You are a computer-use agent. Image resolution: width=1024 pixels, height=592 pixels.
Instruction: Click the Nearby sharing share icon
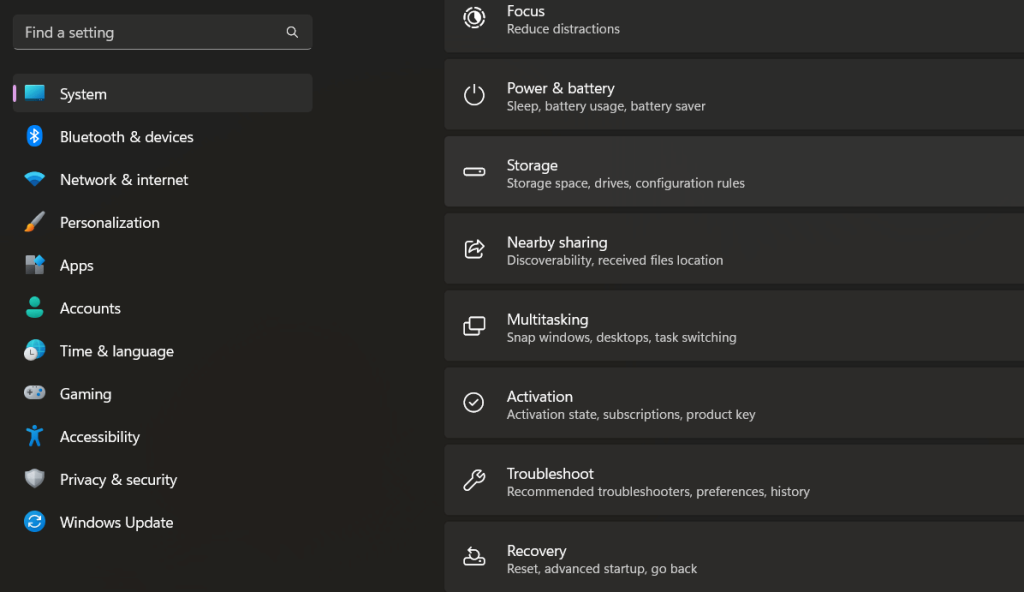(474, 250)
